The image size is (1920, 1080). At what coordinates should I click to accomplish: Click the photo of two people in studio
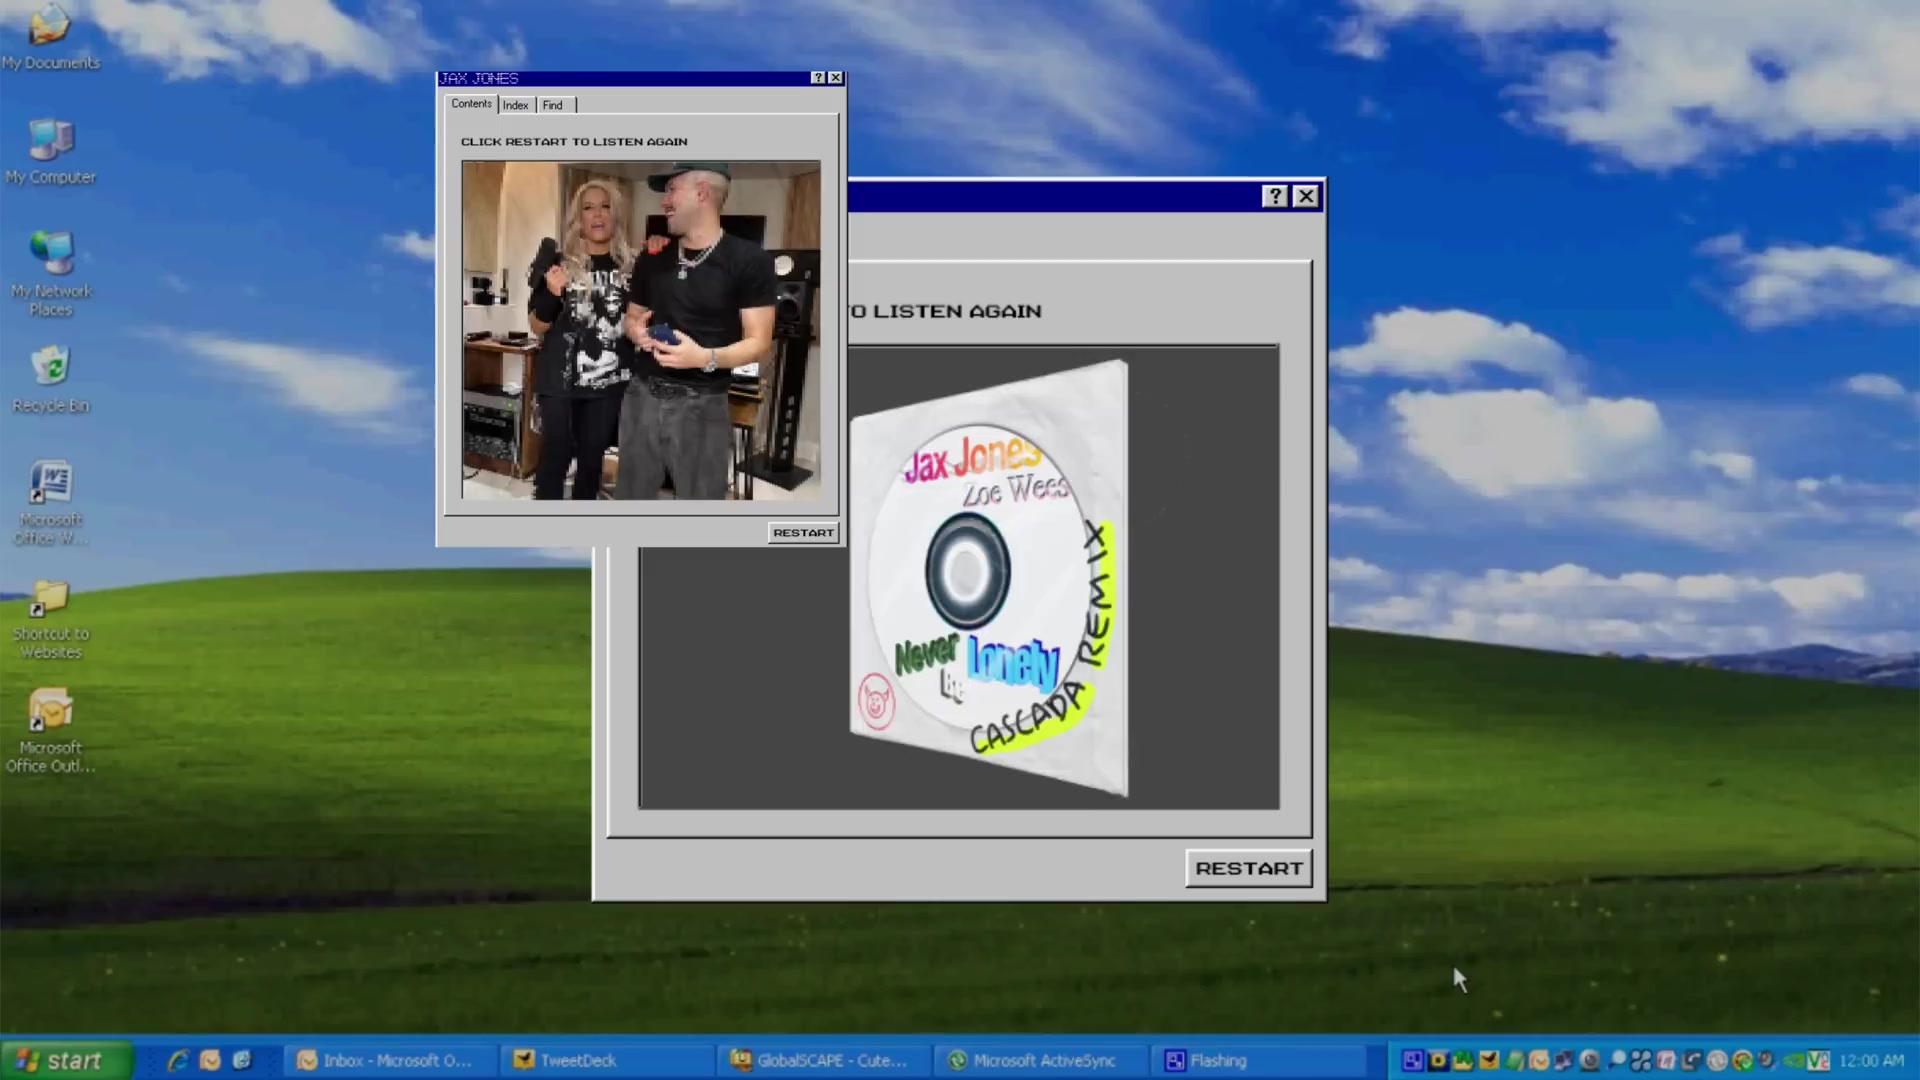click(x=641, y=330)
